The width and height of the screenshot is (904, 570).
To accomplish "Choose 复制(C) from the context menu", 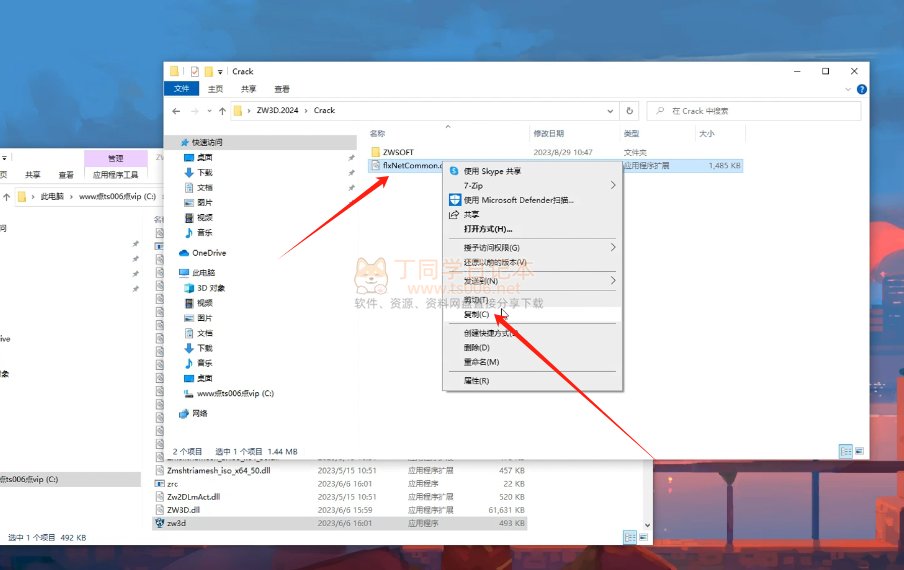I will (x=476, y=314).
